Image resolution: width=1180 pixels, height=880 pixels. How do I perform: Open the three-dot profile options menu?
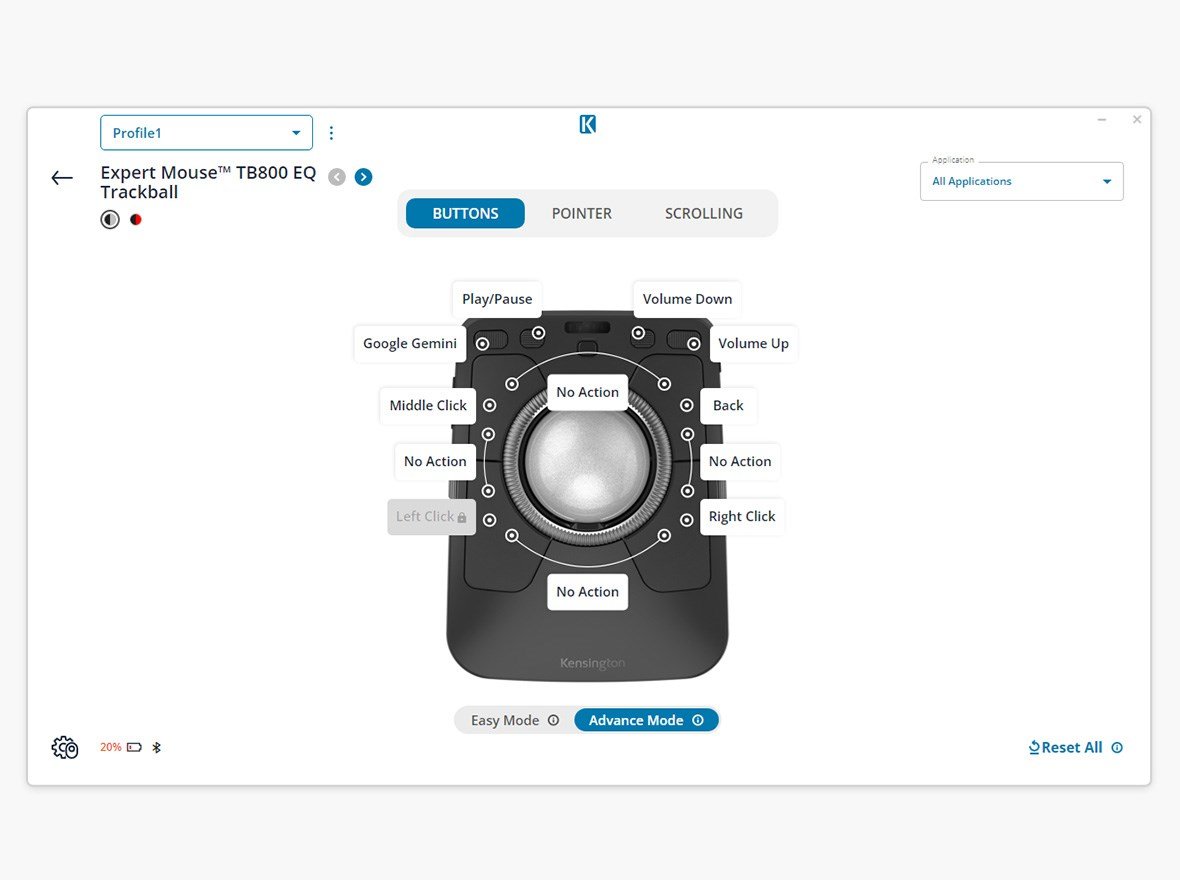point(331,132)
